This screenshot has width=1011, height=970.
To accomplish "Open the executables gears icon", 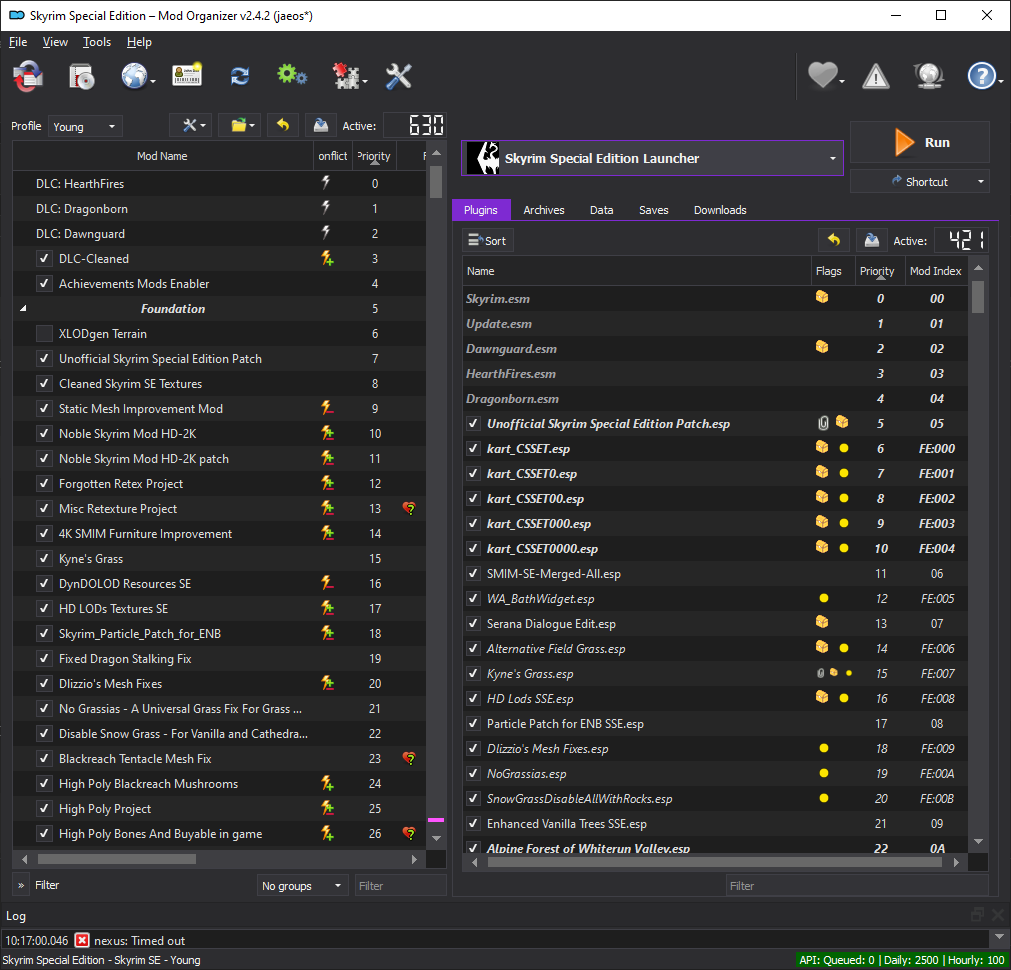I will 291,75.
